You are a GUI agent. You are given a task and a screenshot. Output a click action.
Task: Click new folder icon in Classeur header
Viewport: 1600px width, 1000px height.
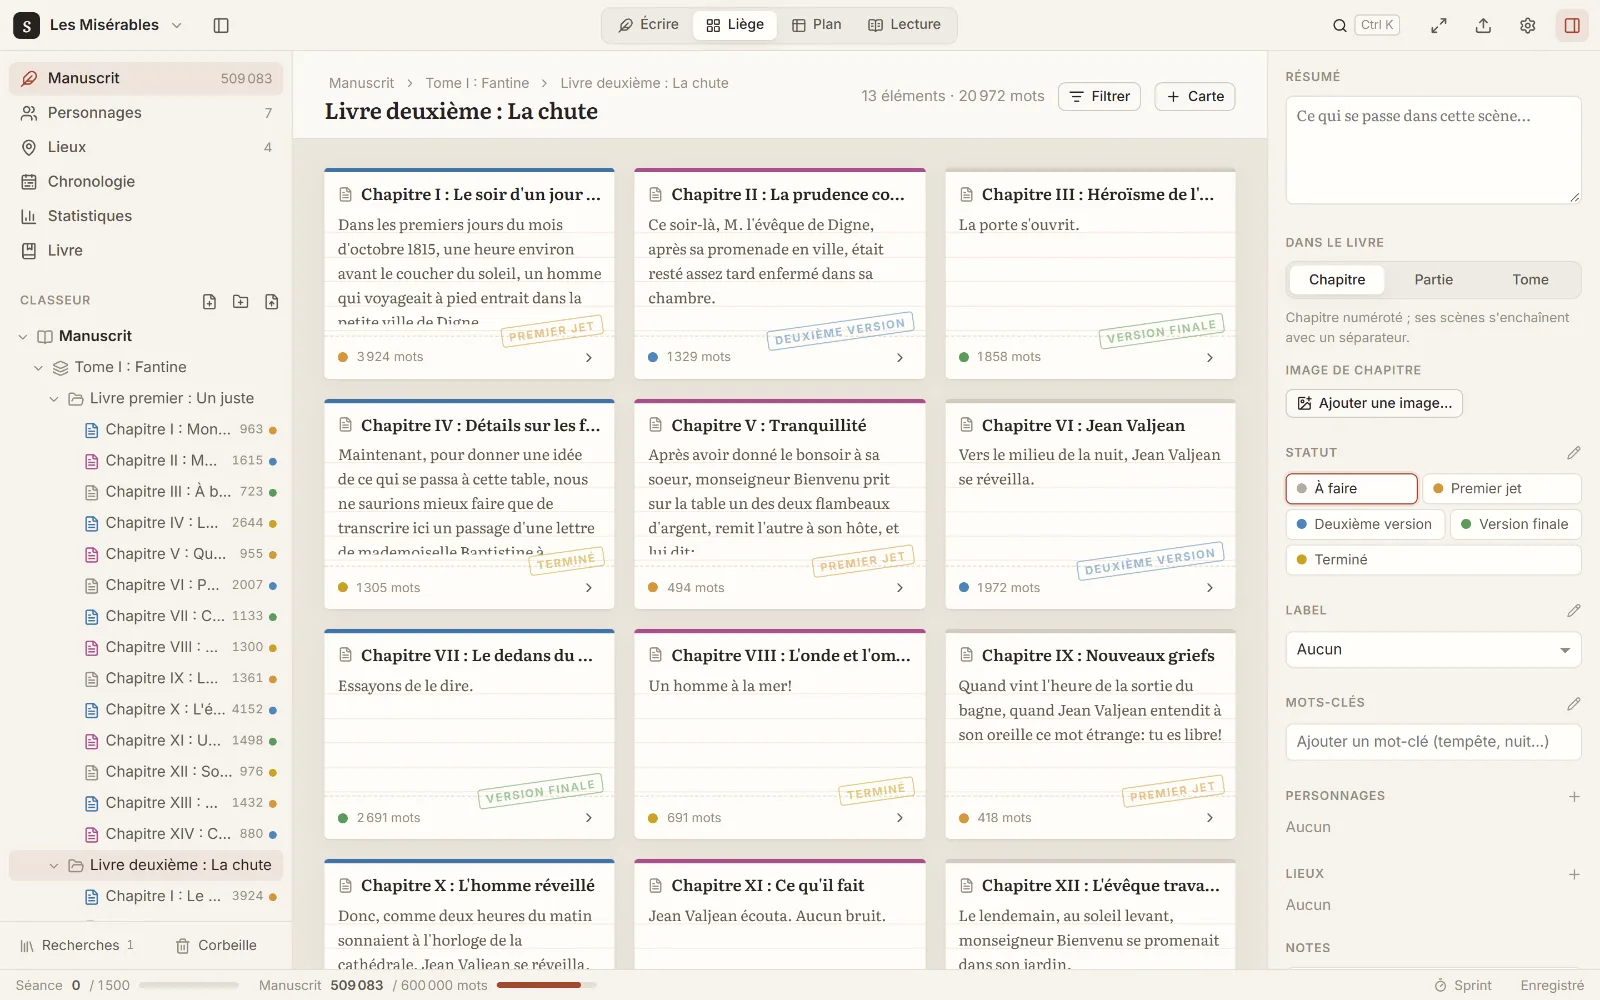click(240, 301)
